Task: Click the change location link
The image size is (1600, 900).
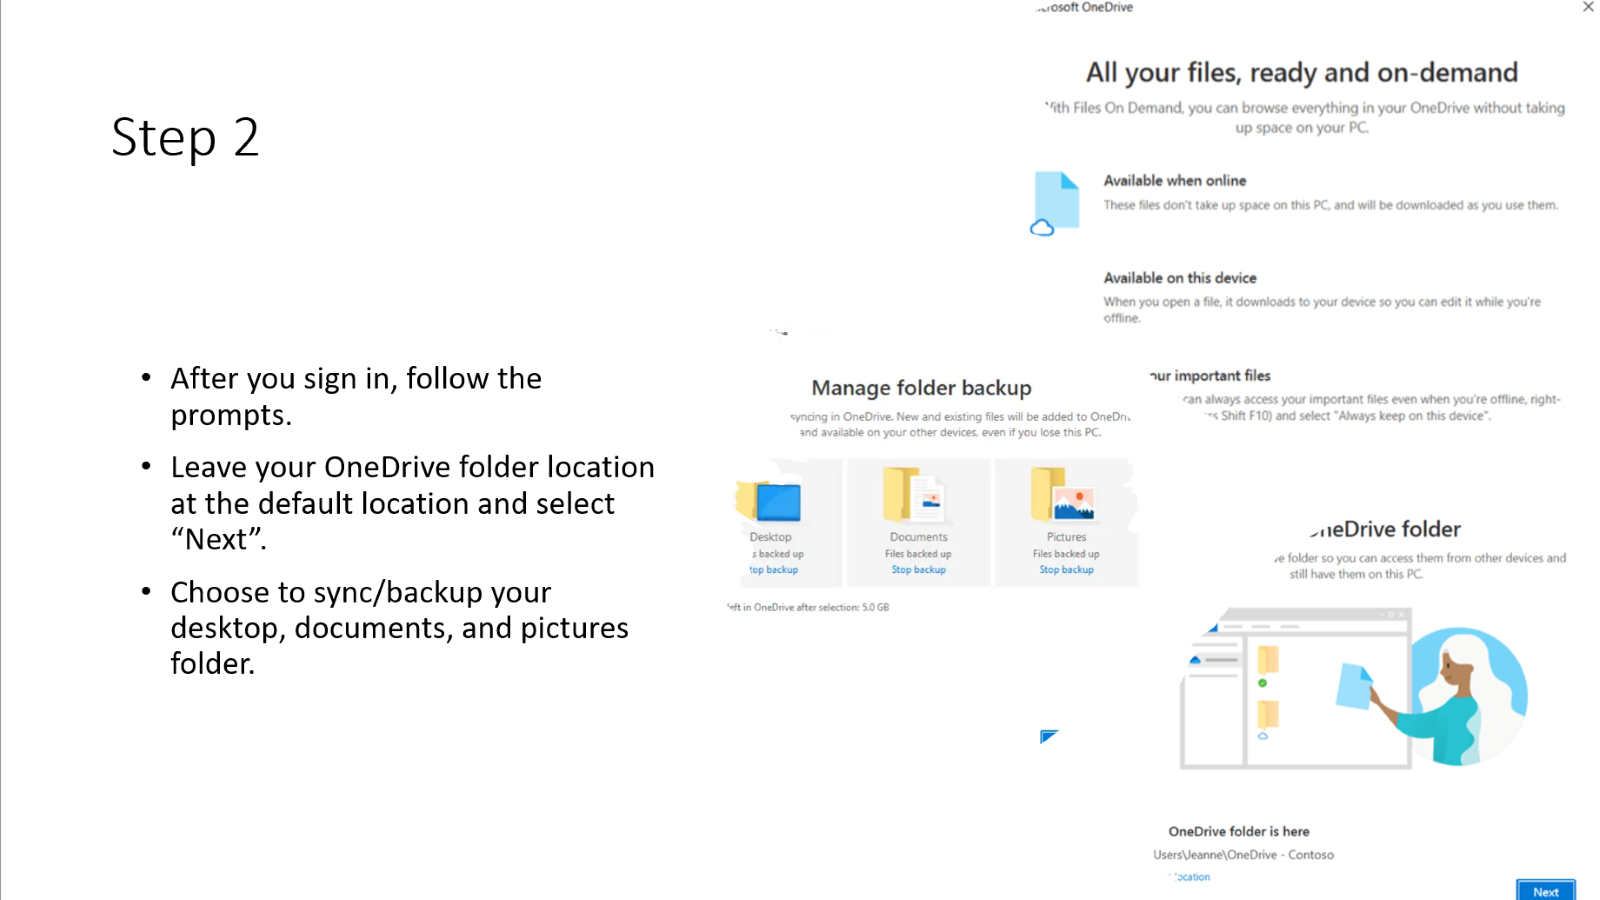Action: tap(1191, 877)
